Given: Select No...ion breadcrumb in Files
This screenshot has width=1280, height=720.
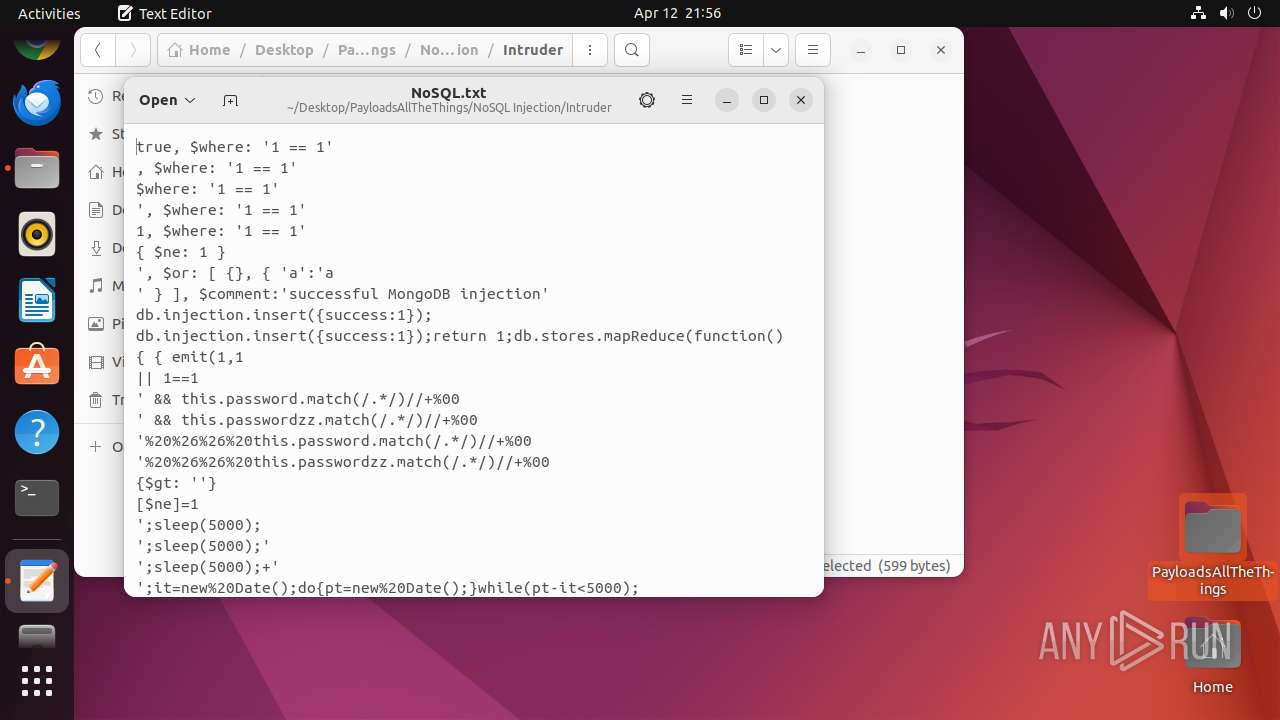Looking at the screenshot, I should click(449, 50).
